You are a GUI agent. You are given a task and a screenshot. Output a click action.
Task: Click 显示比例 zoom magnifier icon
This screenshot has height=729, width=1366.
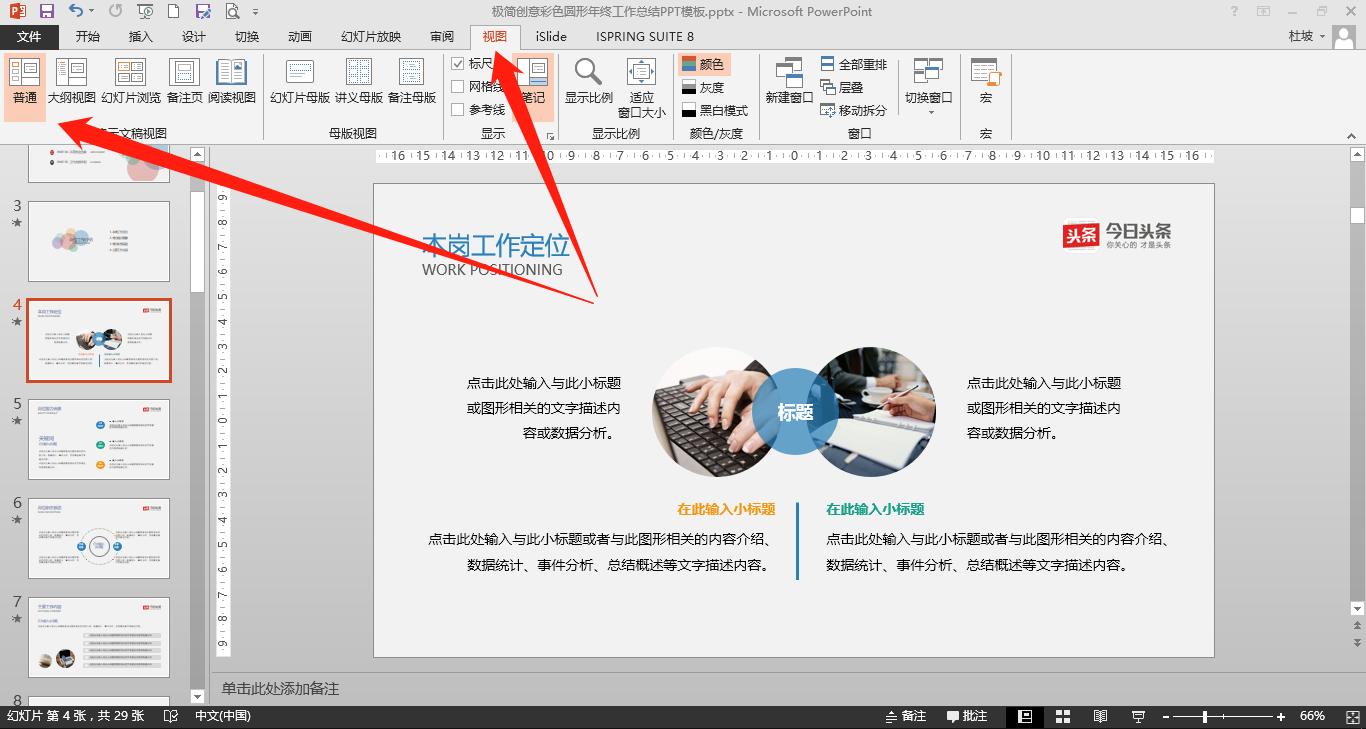click(588, 81)
